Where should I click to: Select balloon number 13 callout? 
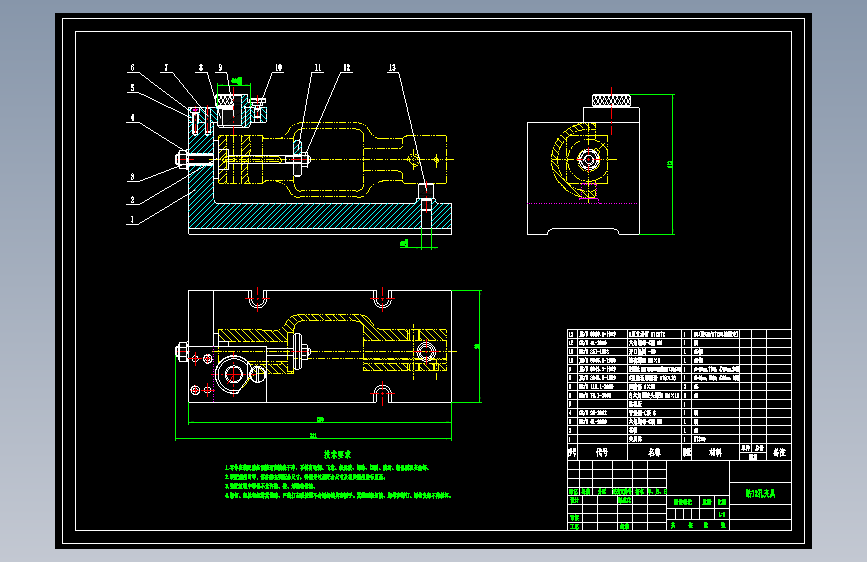(x=392, y=67)
